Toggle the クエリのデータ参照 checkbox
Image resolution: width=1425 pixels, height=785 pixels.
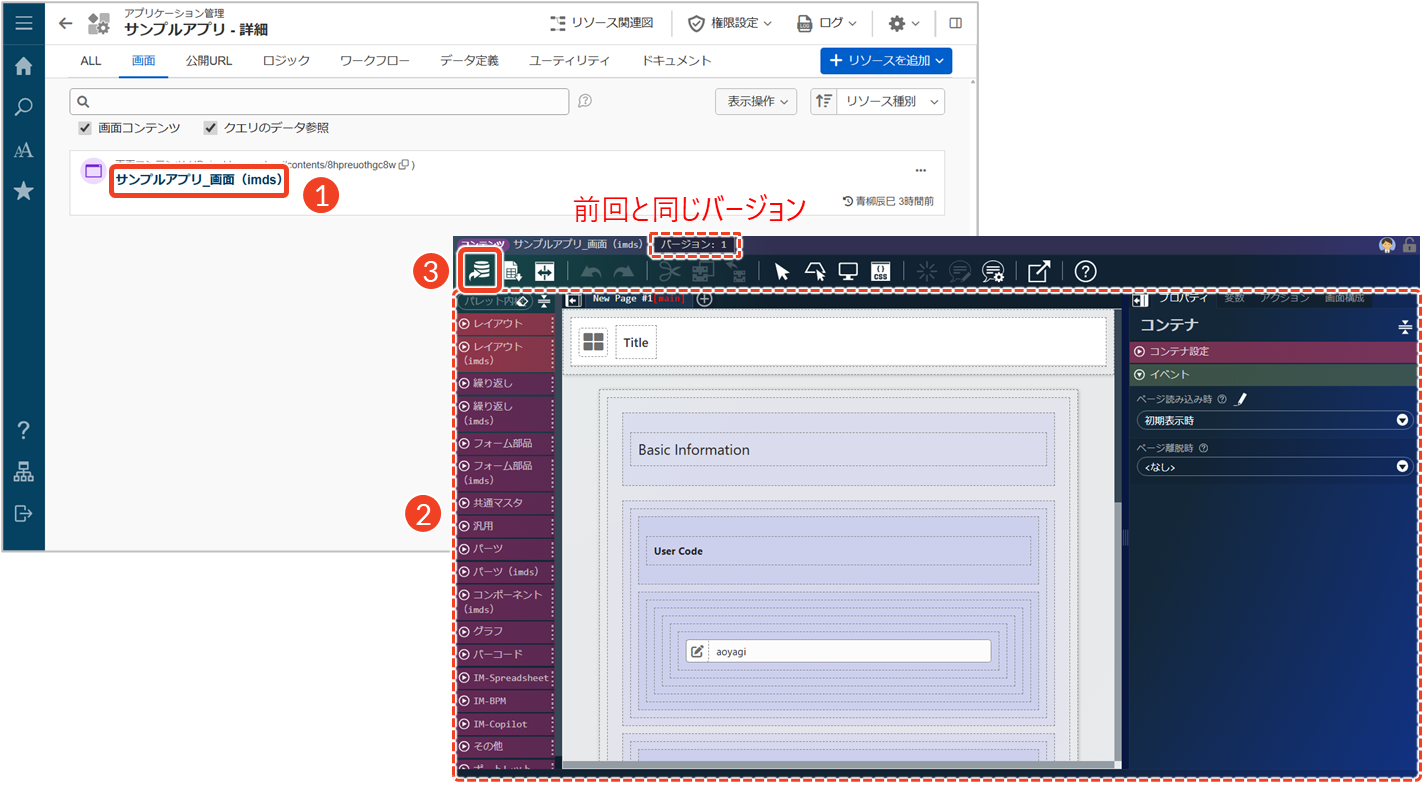tap(211, 128)
